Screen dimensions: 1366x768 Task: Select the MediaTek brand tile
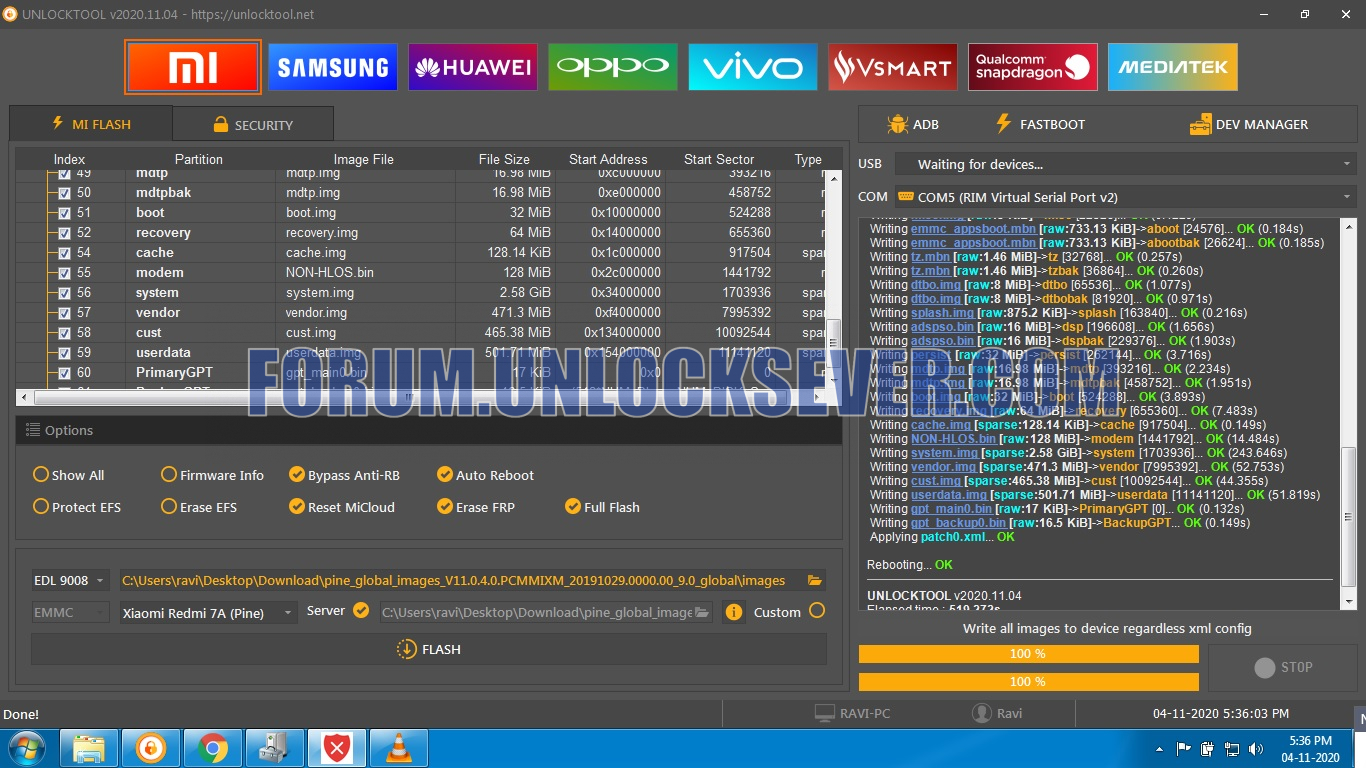coord(1173,67)
